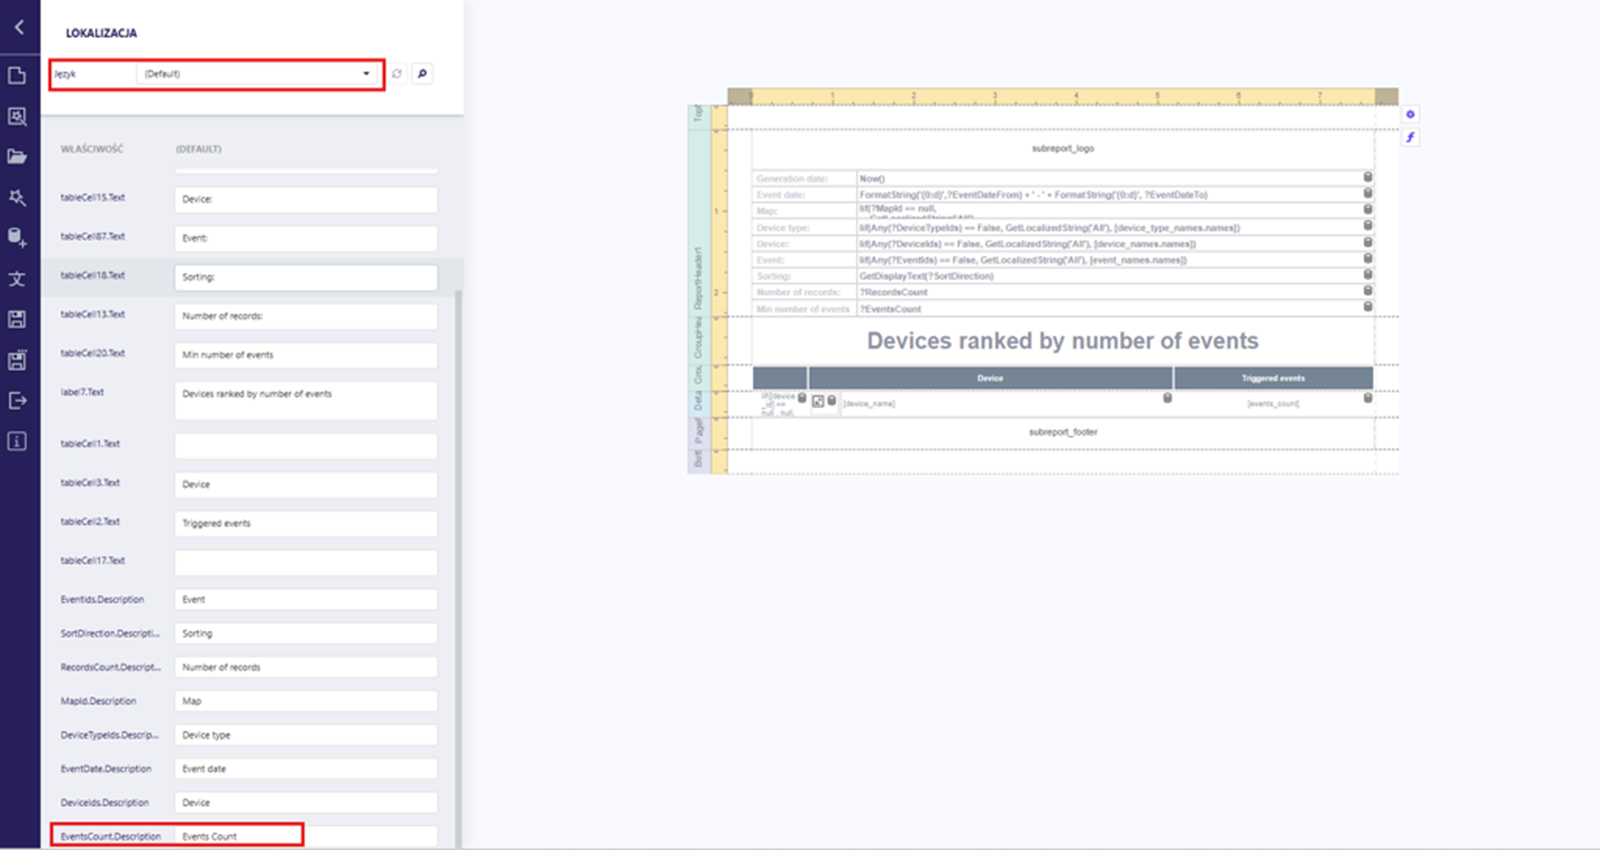Click the add data source cylinder icon
1600x850 pixels.
coord(17,237)
